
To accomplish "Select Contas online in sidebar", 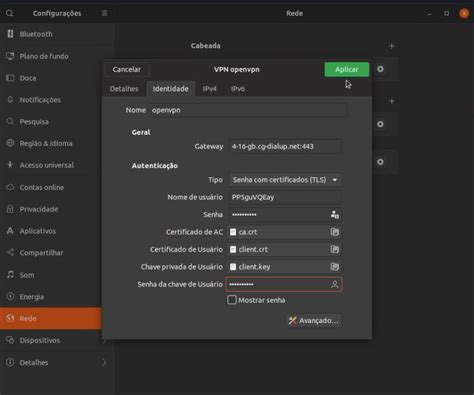I will point(51,187).
